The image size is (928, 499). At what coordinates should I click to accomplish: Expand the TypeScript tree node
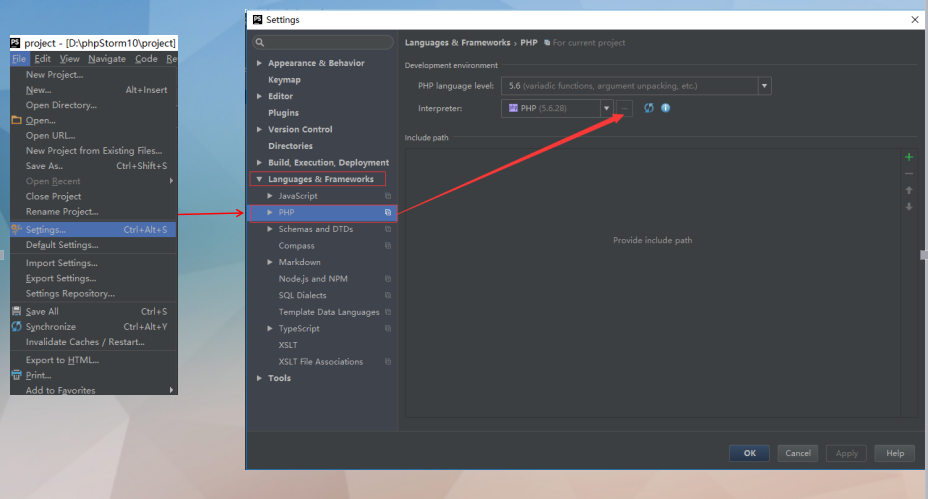point(270,328)
